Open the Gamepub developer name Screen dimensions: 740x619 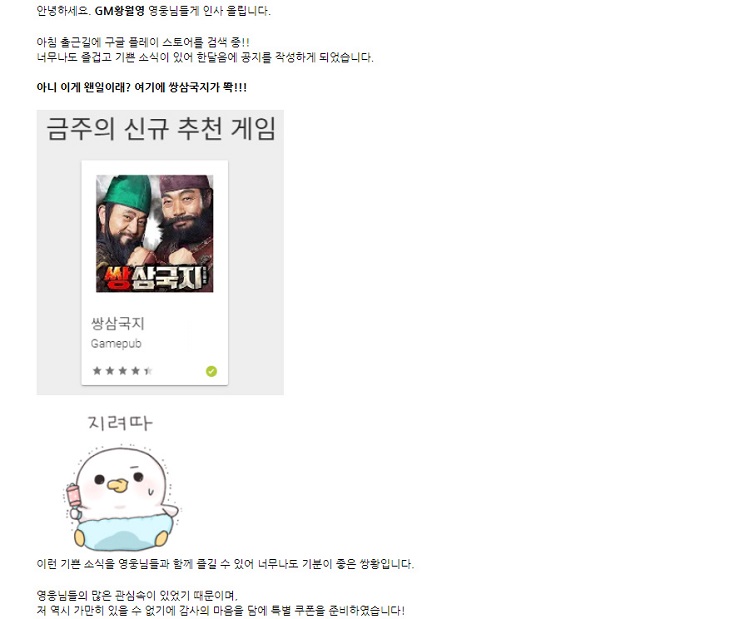coord(116,343)
